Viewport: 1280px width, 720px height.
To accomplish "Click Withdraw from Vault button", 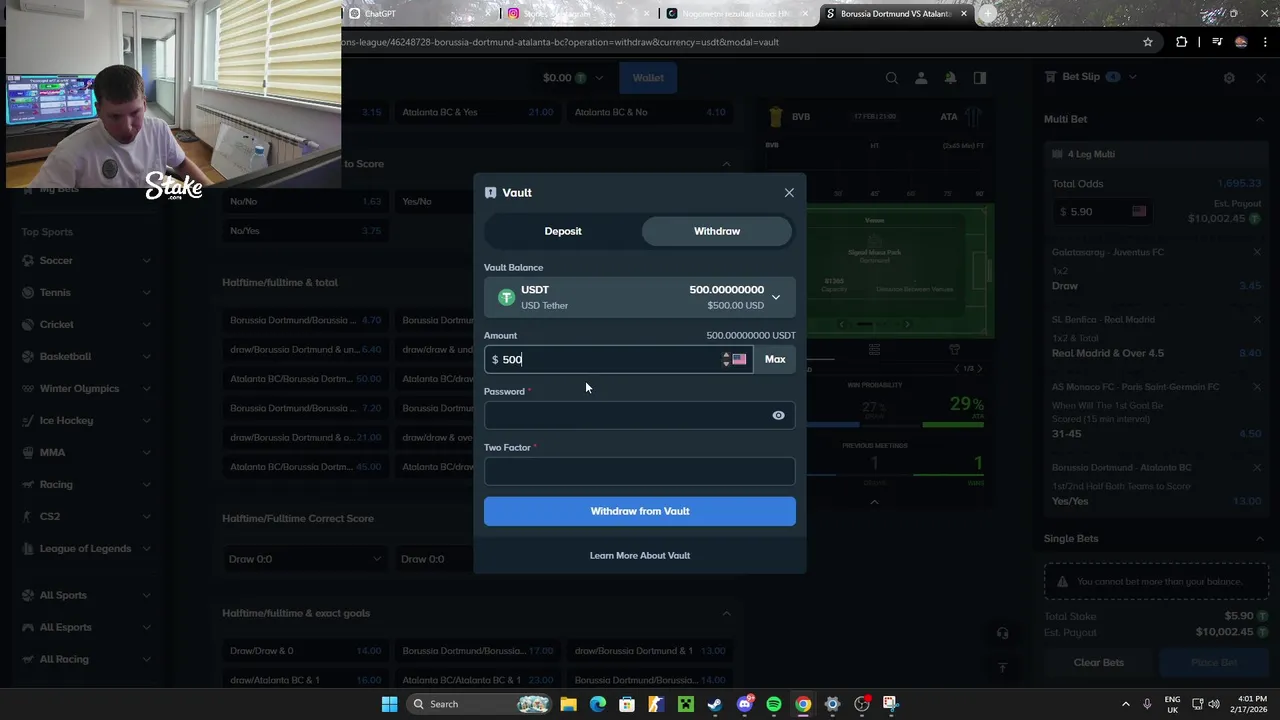I will 640,511.
